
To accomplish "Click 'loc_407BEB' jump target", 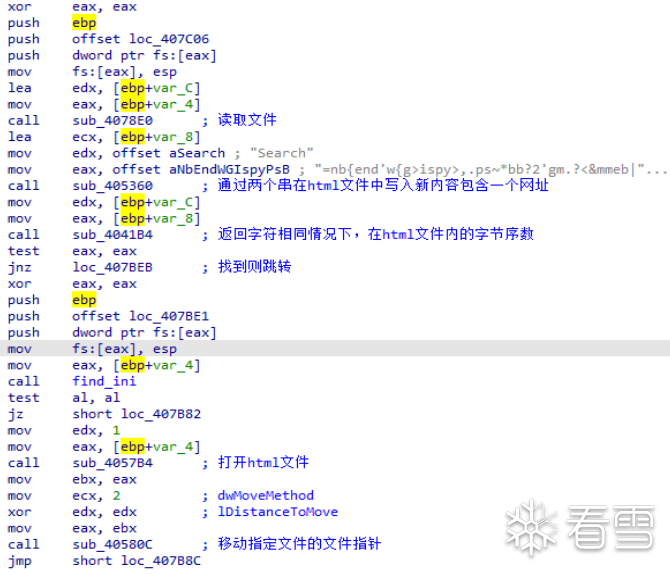I will tap(112, 267).
